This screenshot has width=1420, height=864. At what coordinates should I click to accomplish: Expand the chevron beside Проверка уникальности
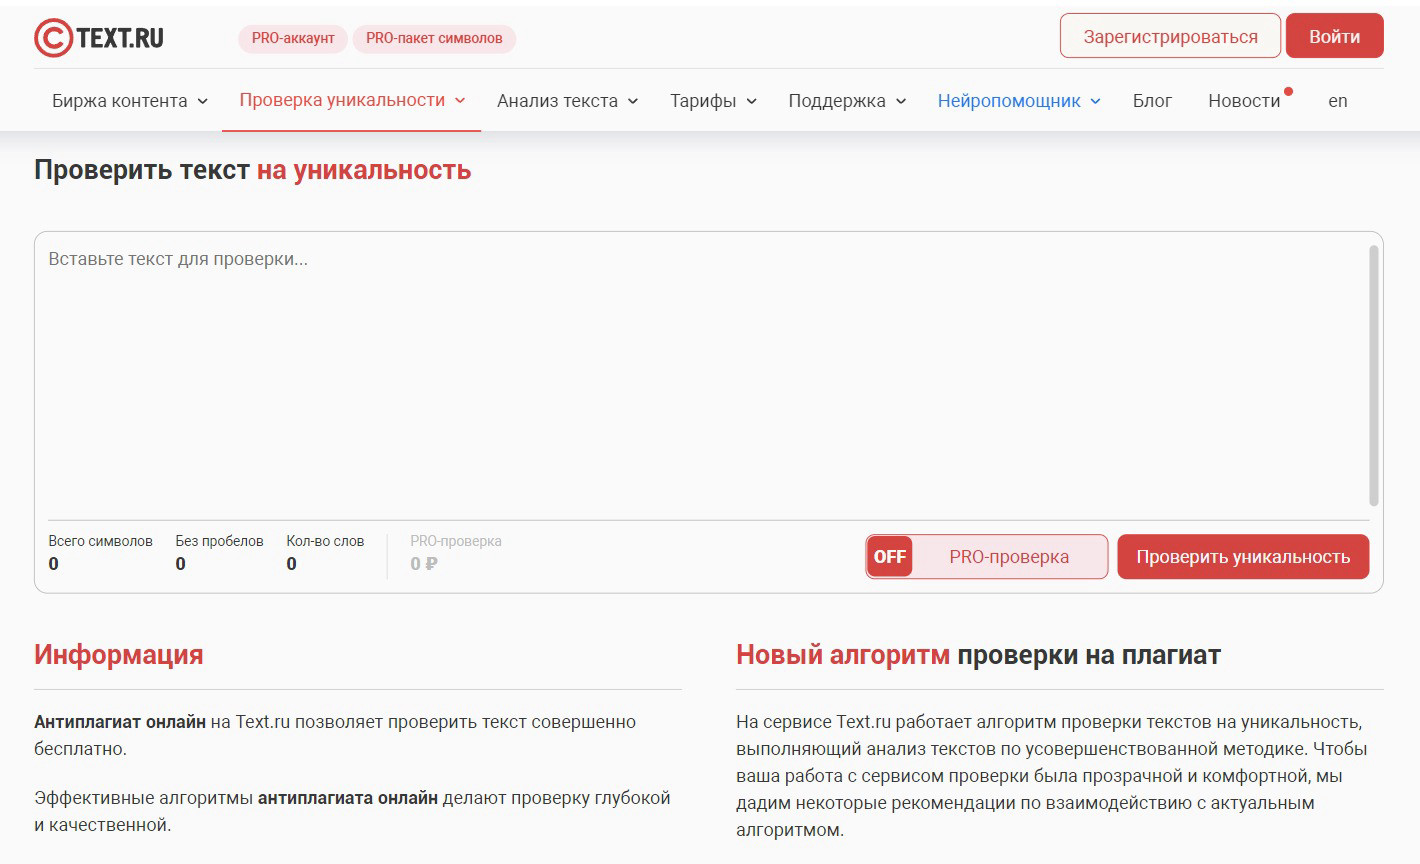pyautogui.click(x=460, y=100)
